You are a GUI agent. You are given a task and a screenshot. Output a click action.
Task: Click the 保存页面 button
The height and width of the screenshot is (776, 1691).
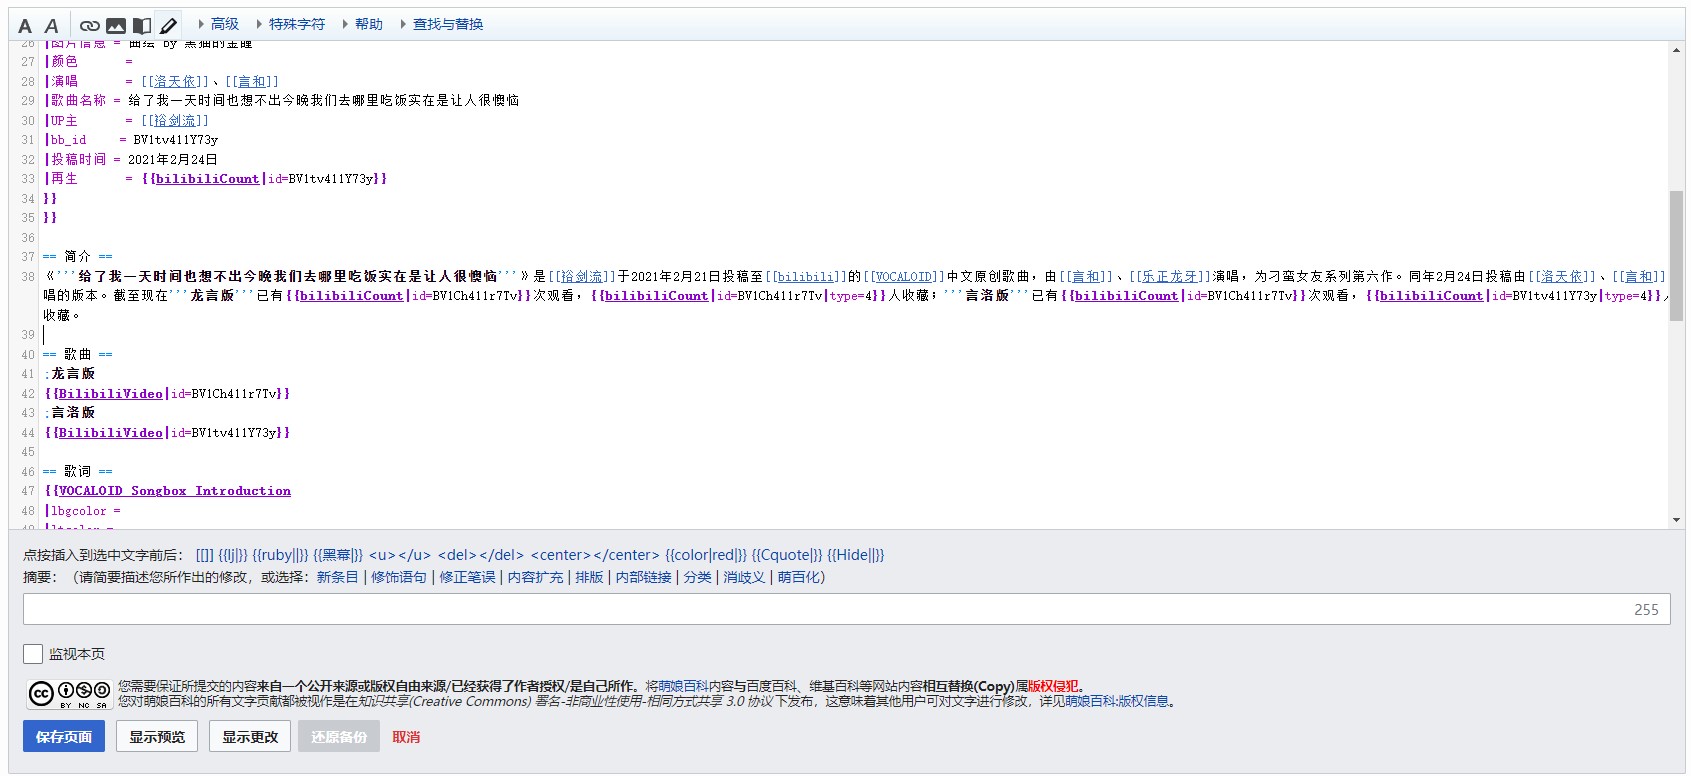(x=64, y=737)
